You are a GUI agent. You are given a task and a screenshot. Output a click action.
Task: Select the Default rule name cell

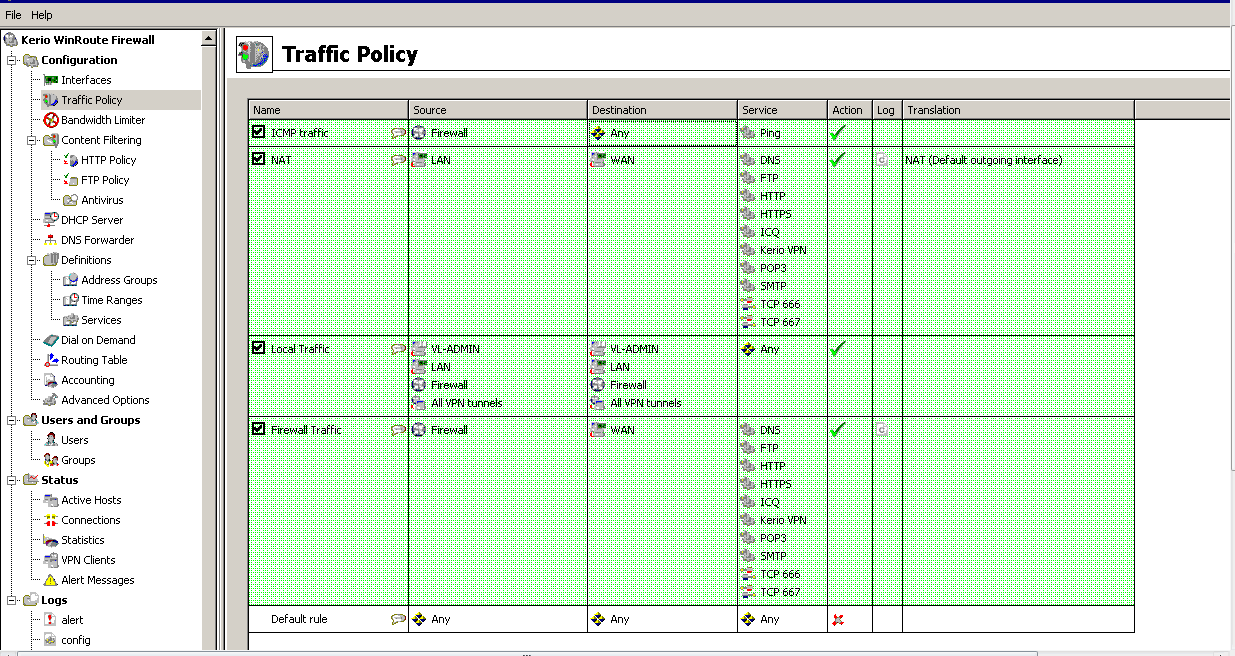tap(328, 619)
